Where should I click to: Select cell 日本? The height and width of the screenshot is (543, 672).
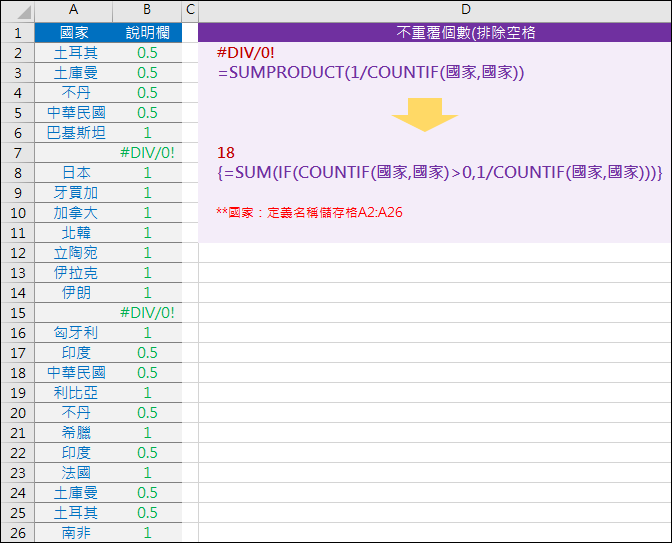74,173
